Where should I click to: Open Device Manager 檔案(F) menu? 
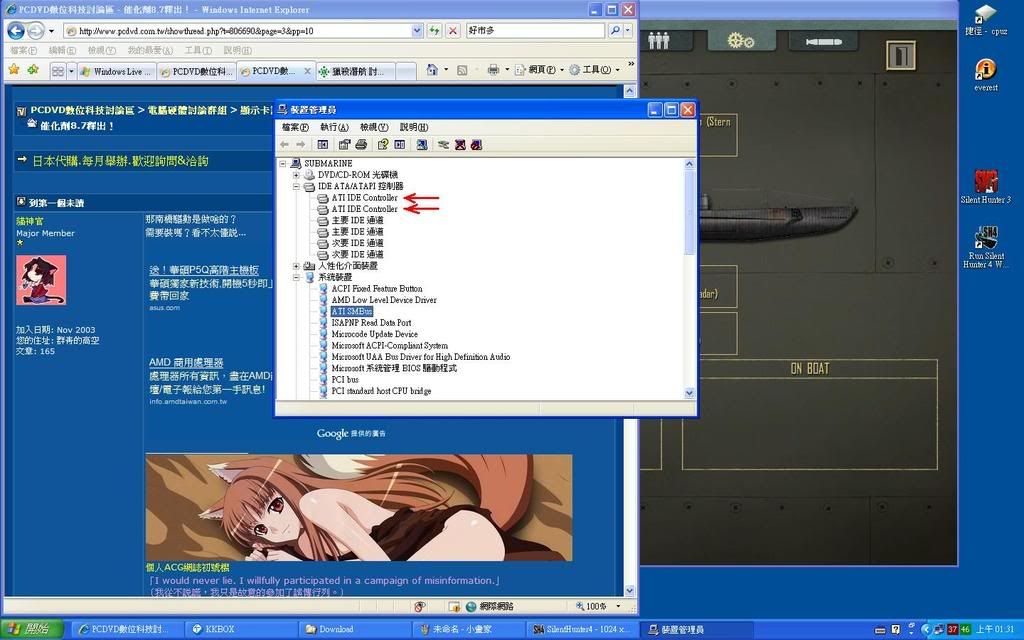coord(295,127)
